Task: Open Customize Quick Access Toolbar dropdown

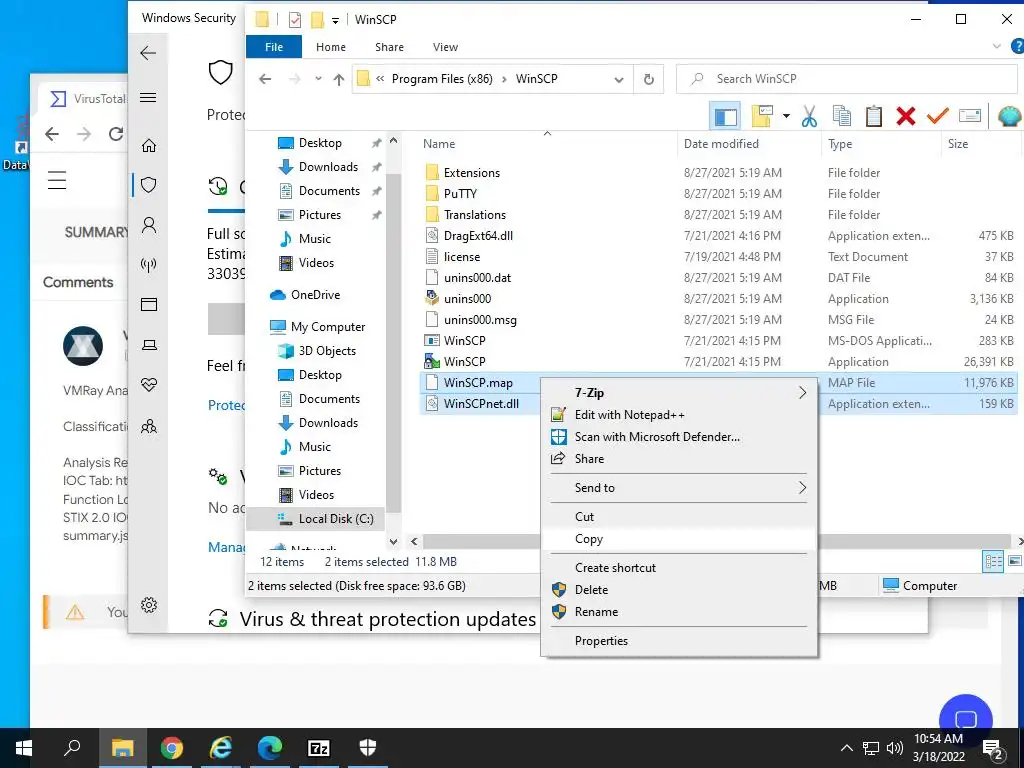Action: coord(335,20)
